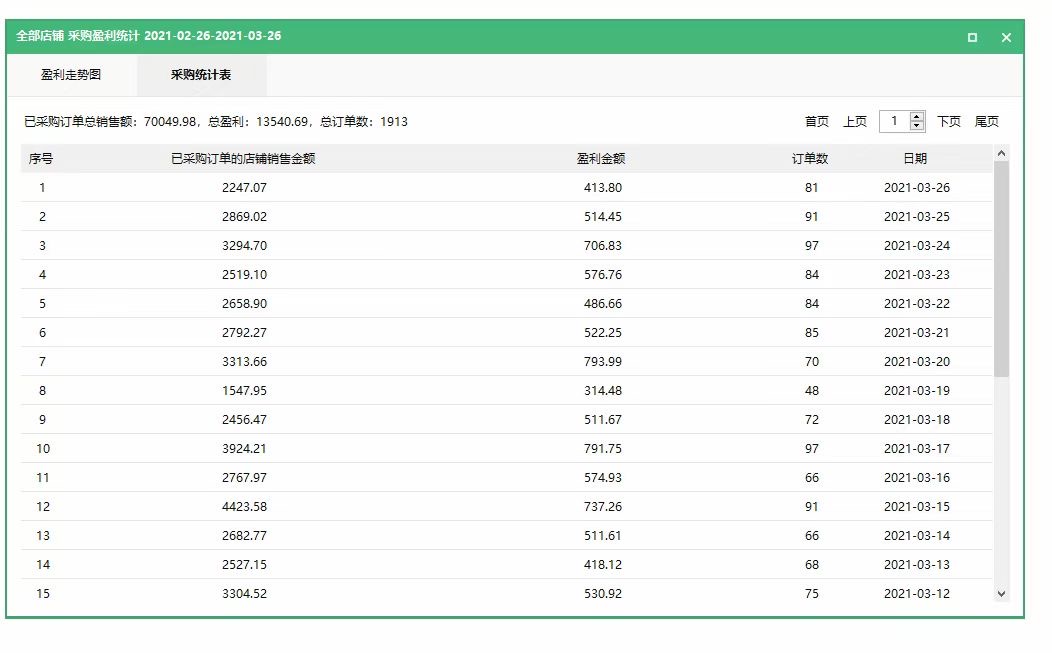Screen dimensions: 1052x653
Task: Switch to the 盈利走势图 tab
Action: (70, 74)
